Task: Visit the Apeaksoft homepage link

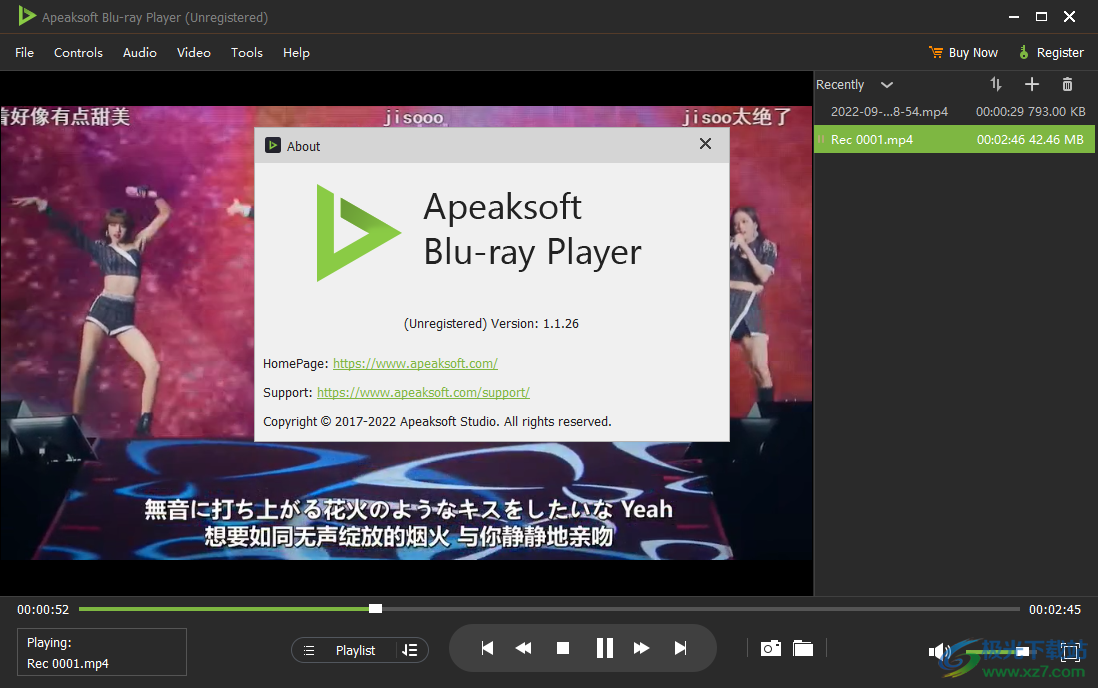Action: tap(415, 363)
